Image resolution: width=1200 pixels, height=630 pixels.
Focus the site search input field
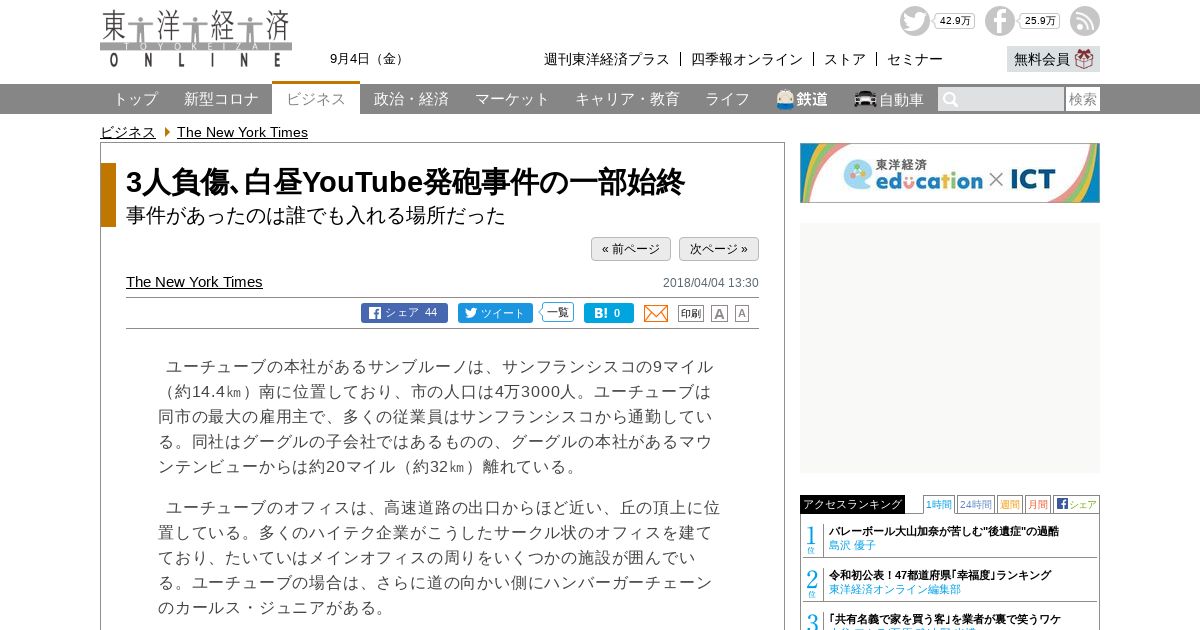click(x=1001, y=99)
